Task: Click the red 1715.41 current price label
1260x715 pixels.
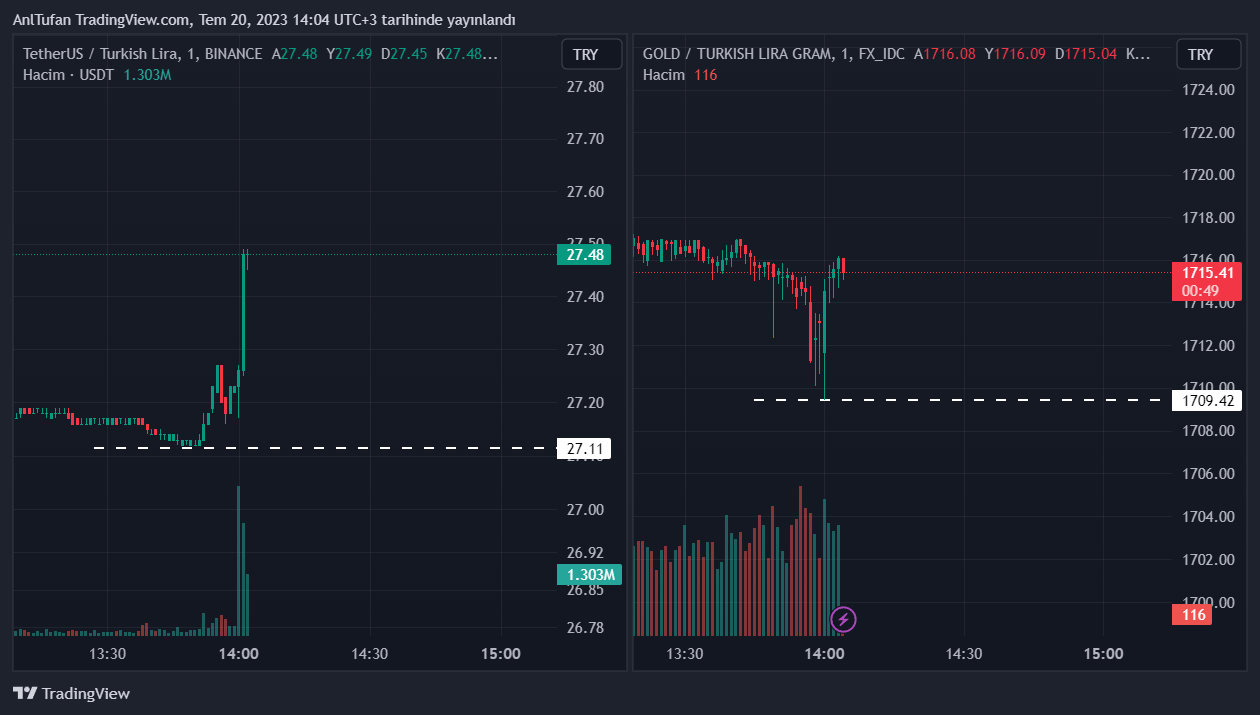Action: [x=1206, y=273]
